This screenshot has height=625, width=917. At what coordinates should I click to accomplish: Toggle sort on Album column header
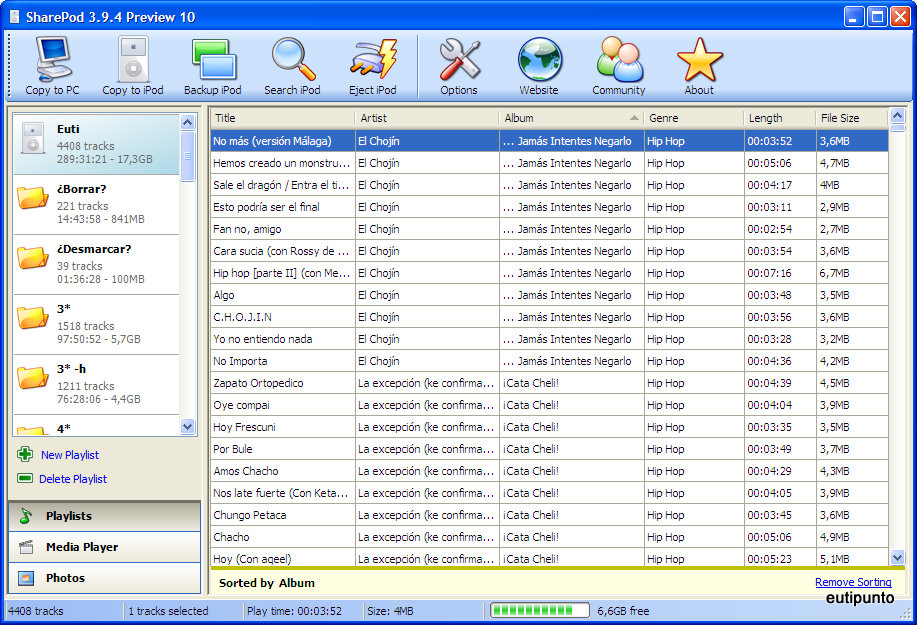point(571,118)
